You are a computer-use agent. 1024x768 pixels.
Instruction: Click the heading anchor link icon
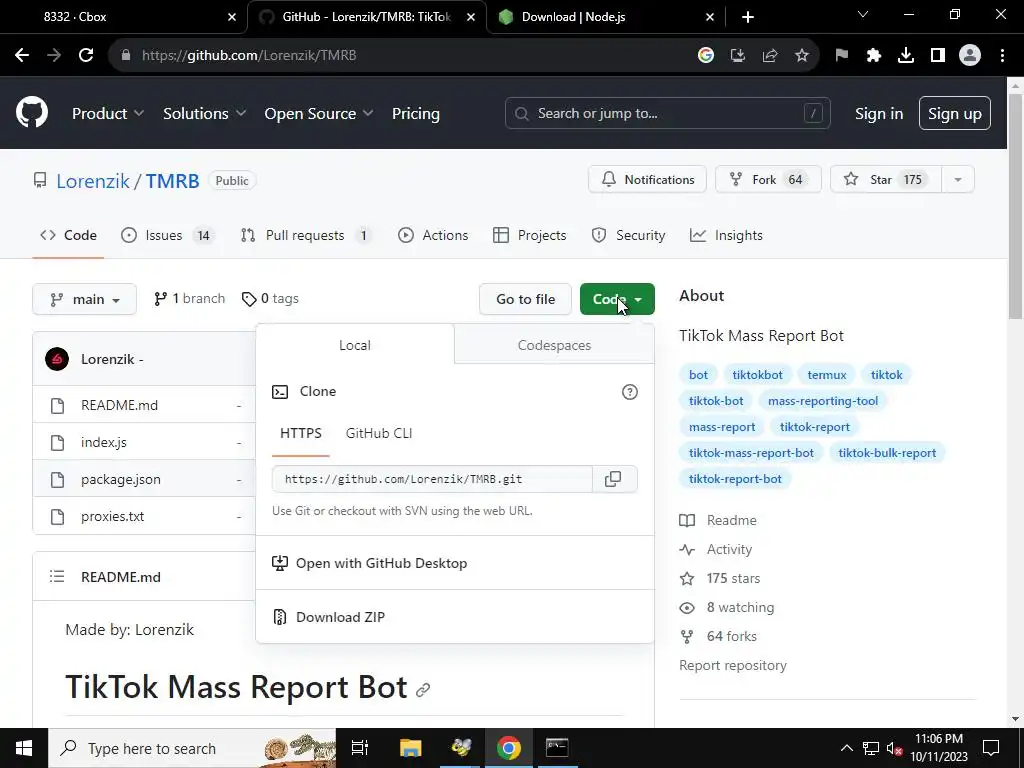tap(423, 690)
